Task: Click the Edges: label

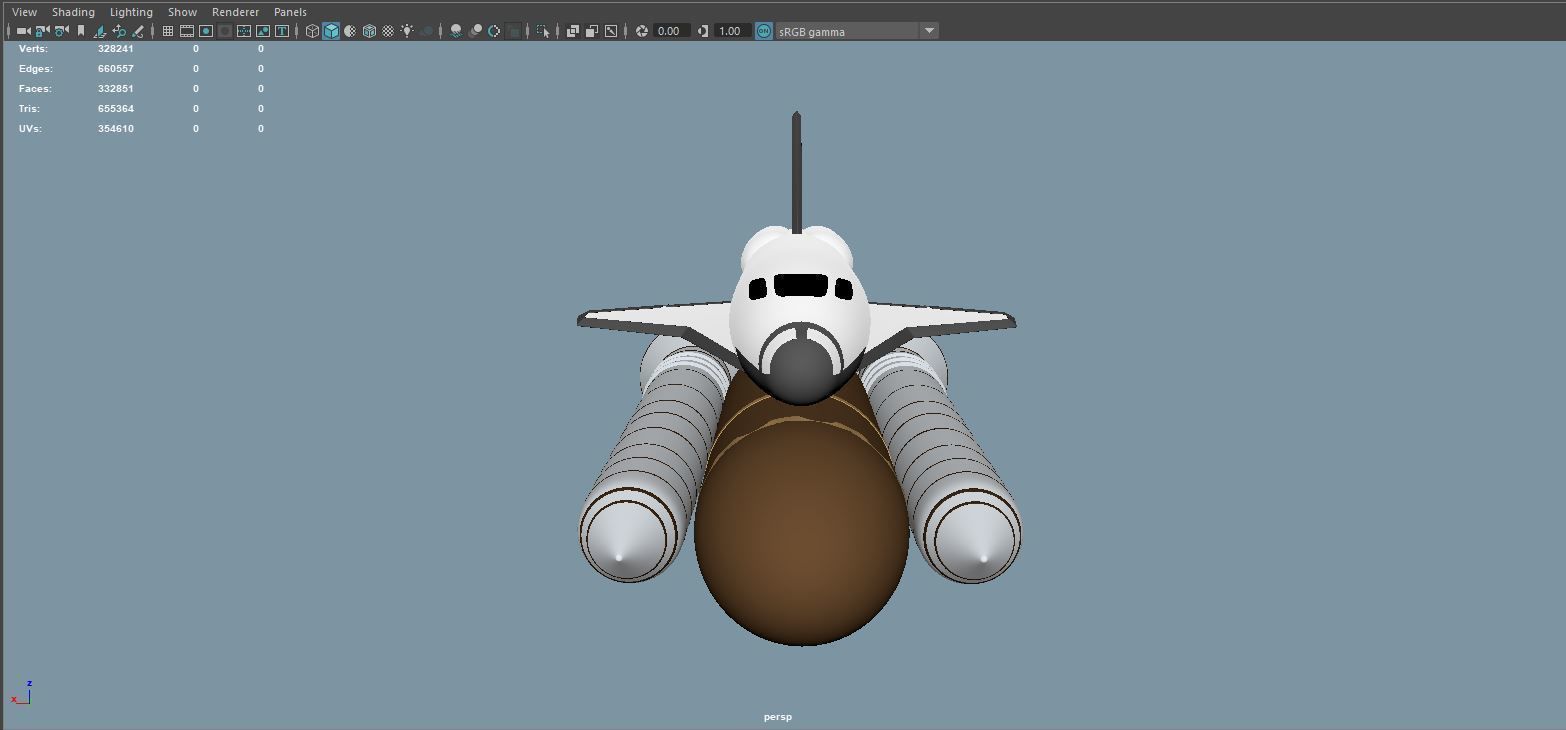Action: coord(36,68)
